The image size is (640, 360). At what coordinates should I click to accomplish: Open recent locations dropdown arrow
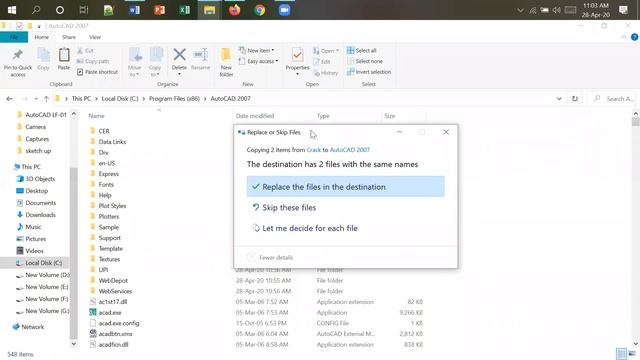(36, 99)
